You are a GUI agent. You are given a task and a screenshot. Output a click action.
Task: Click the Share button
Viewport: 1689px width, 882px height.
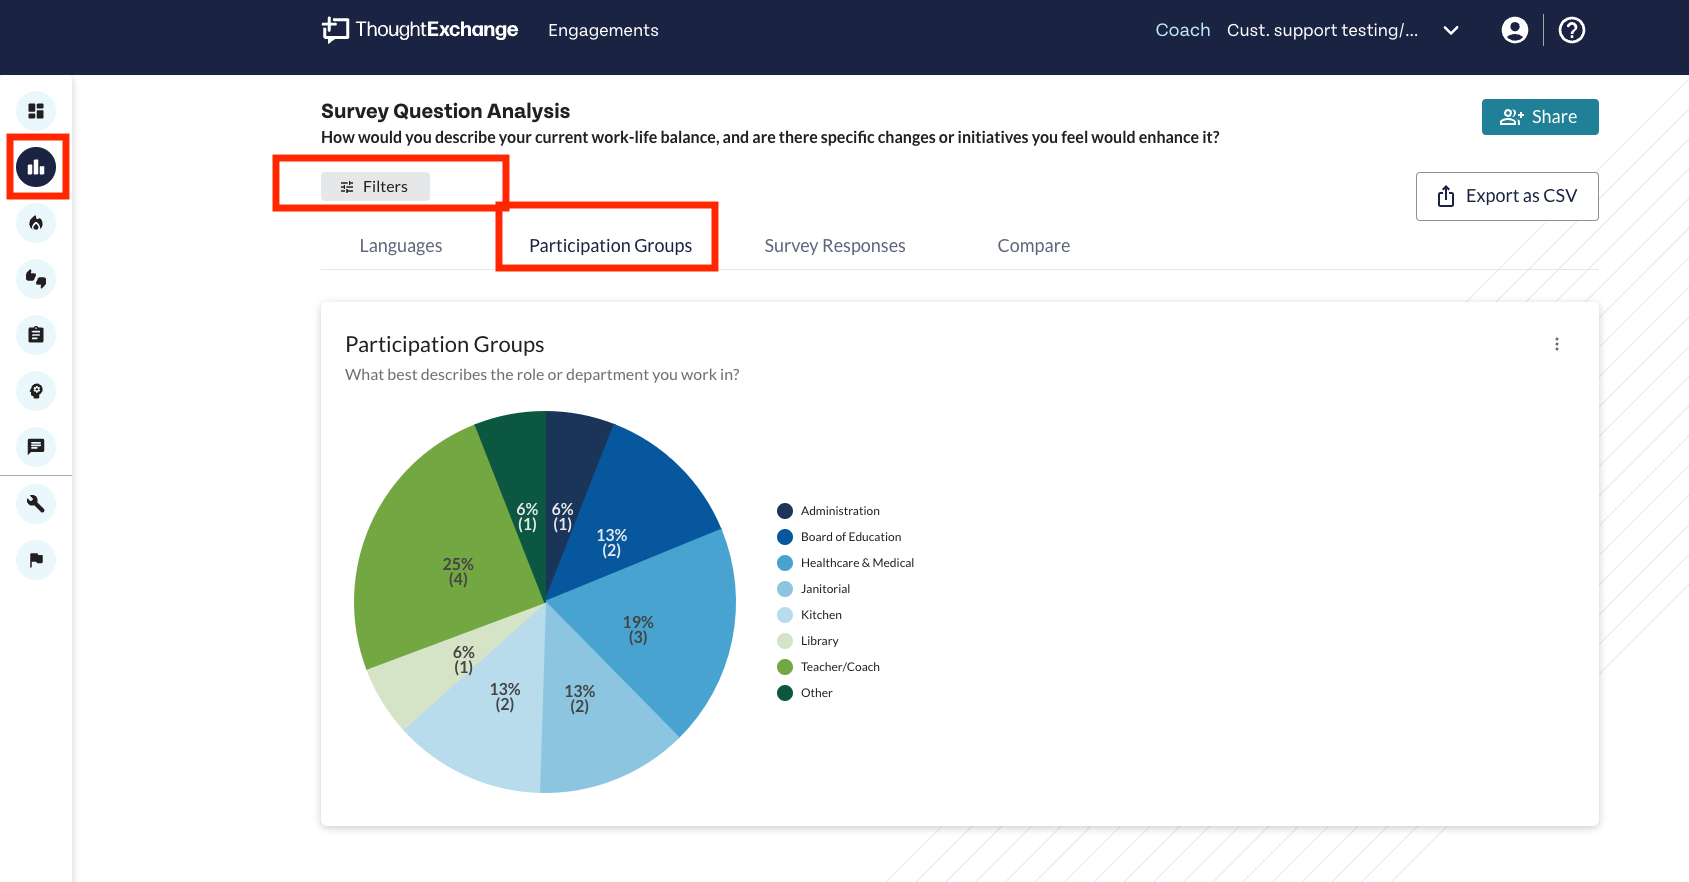tap(1540, 117)
